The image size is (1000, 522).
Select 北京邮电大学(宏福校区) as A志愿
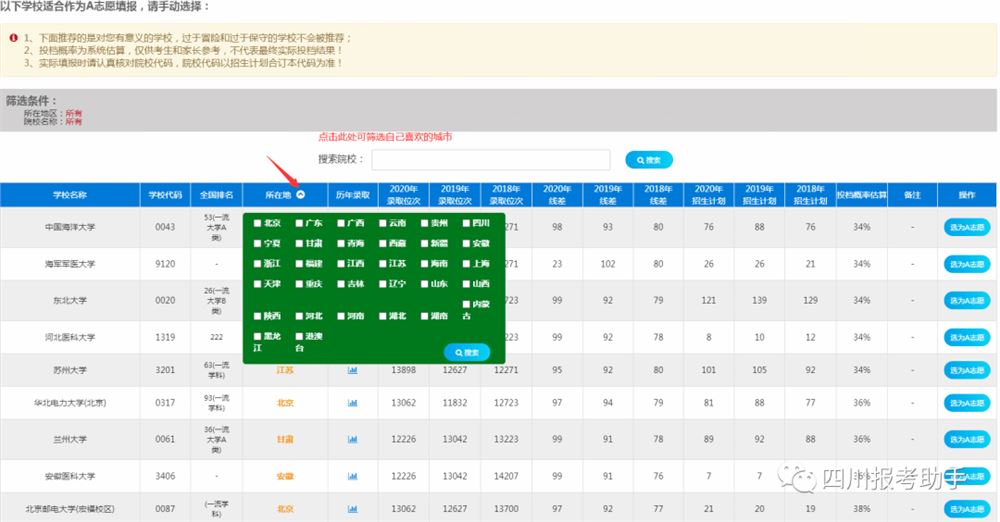(x=967, y=509)
